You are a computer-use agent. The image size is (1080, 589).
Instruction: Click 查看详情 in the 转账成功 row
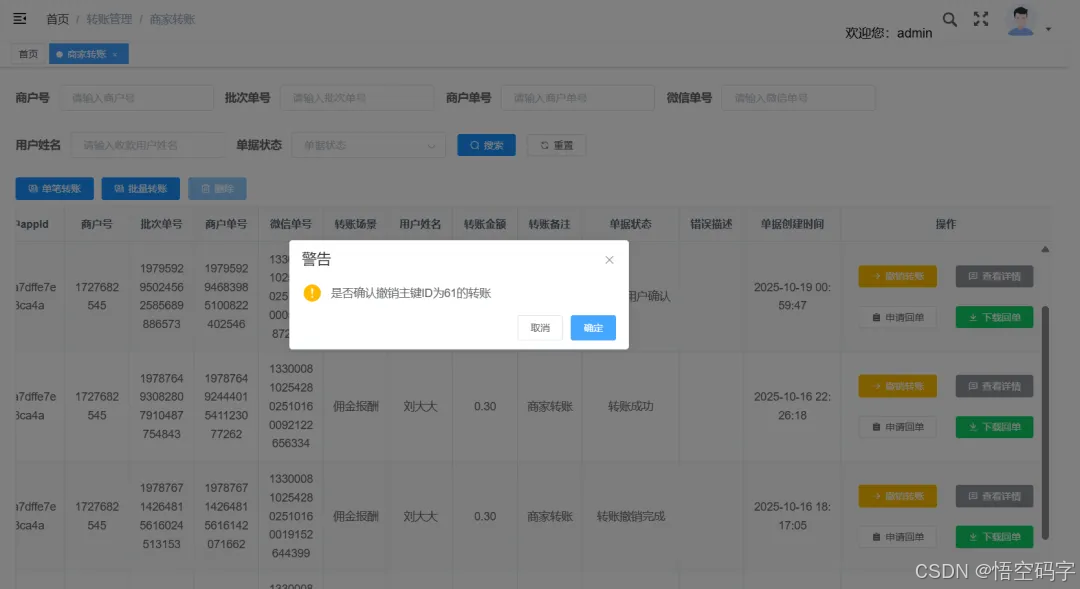994,386
